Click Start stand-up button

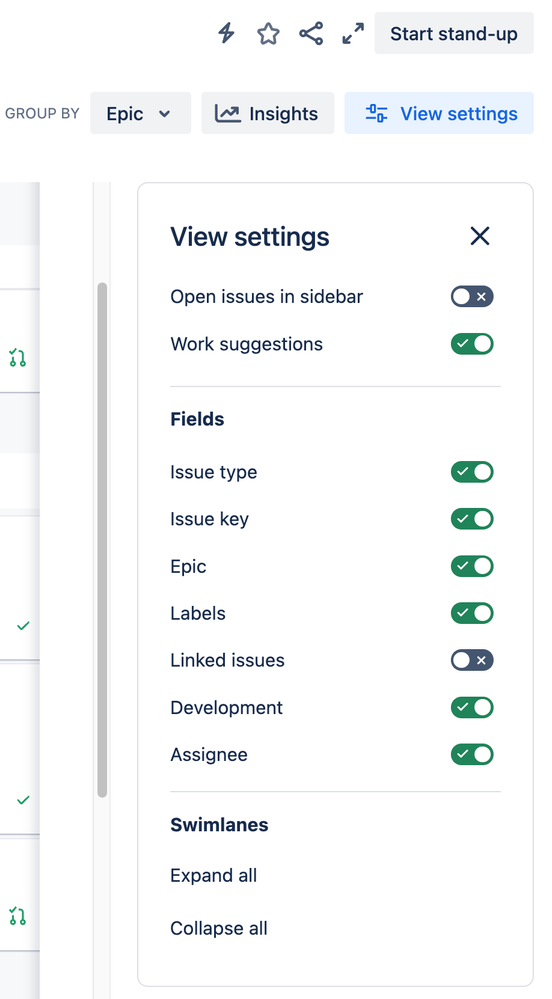tap(454, 33)
